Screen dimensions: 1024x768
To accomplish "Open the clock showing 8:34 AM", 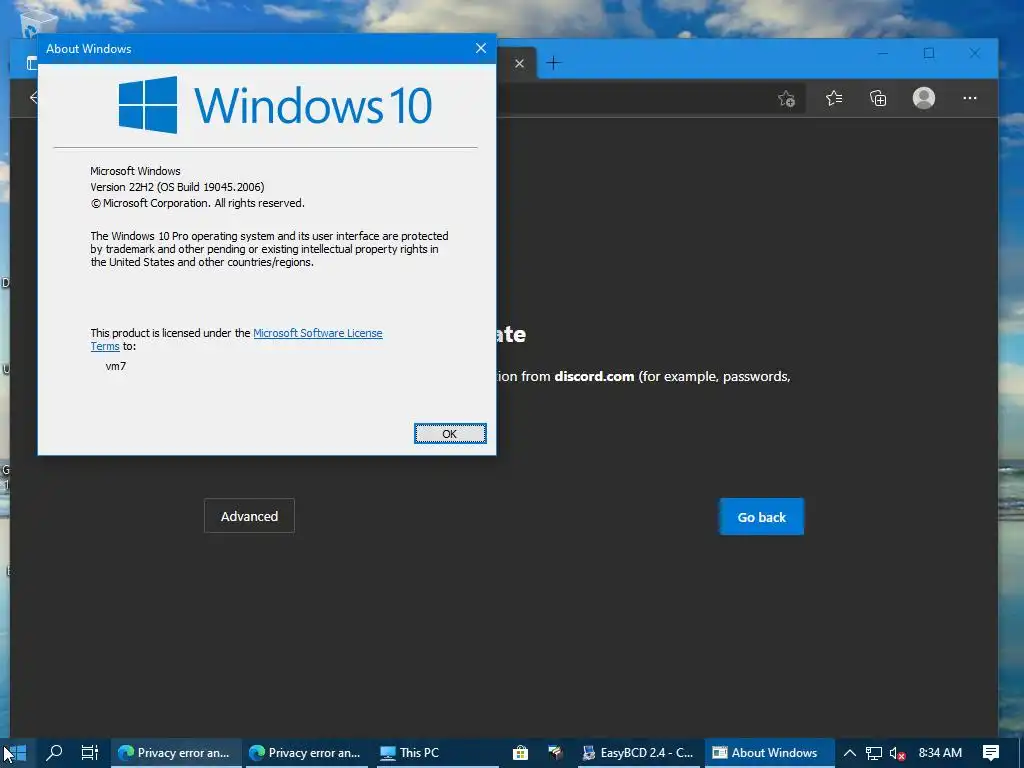I will [x=940, y=753].
